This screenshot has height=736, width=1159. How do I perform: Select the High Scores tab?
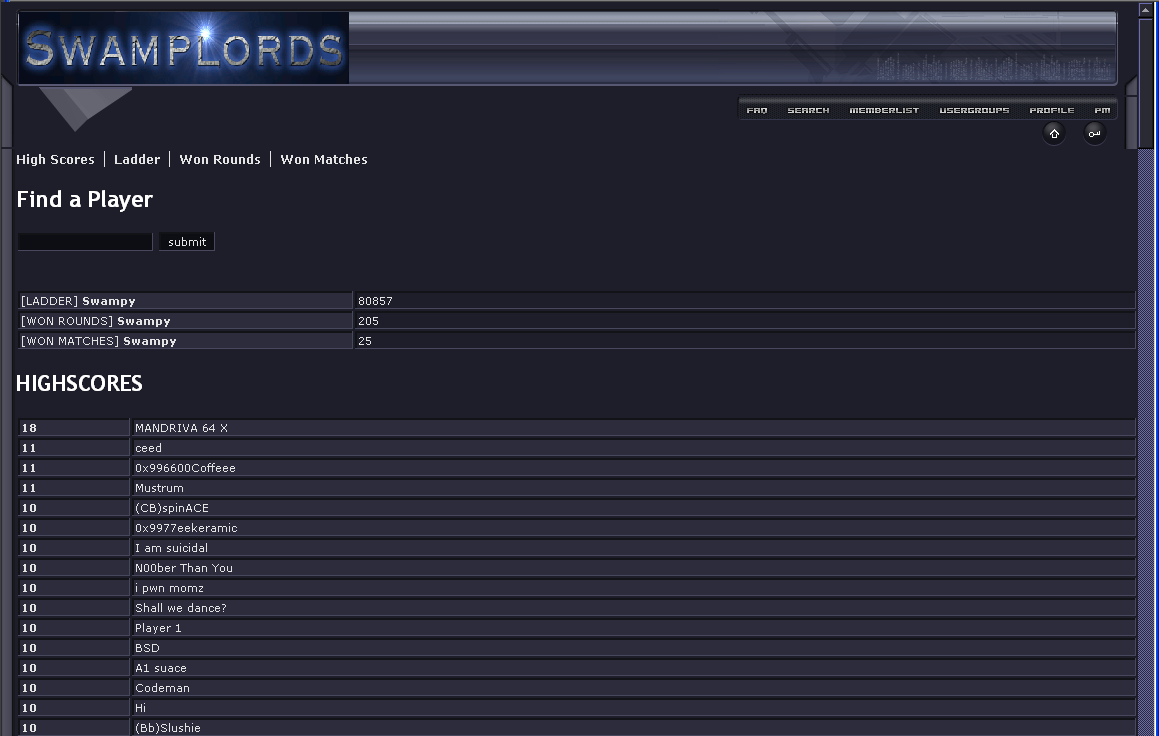(55, 160)
